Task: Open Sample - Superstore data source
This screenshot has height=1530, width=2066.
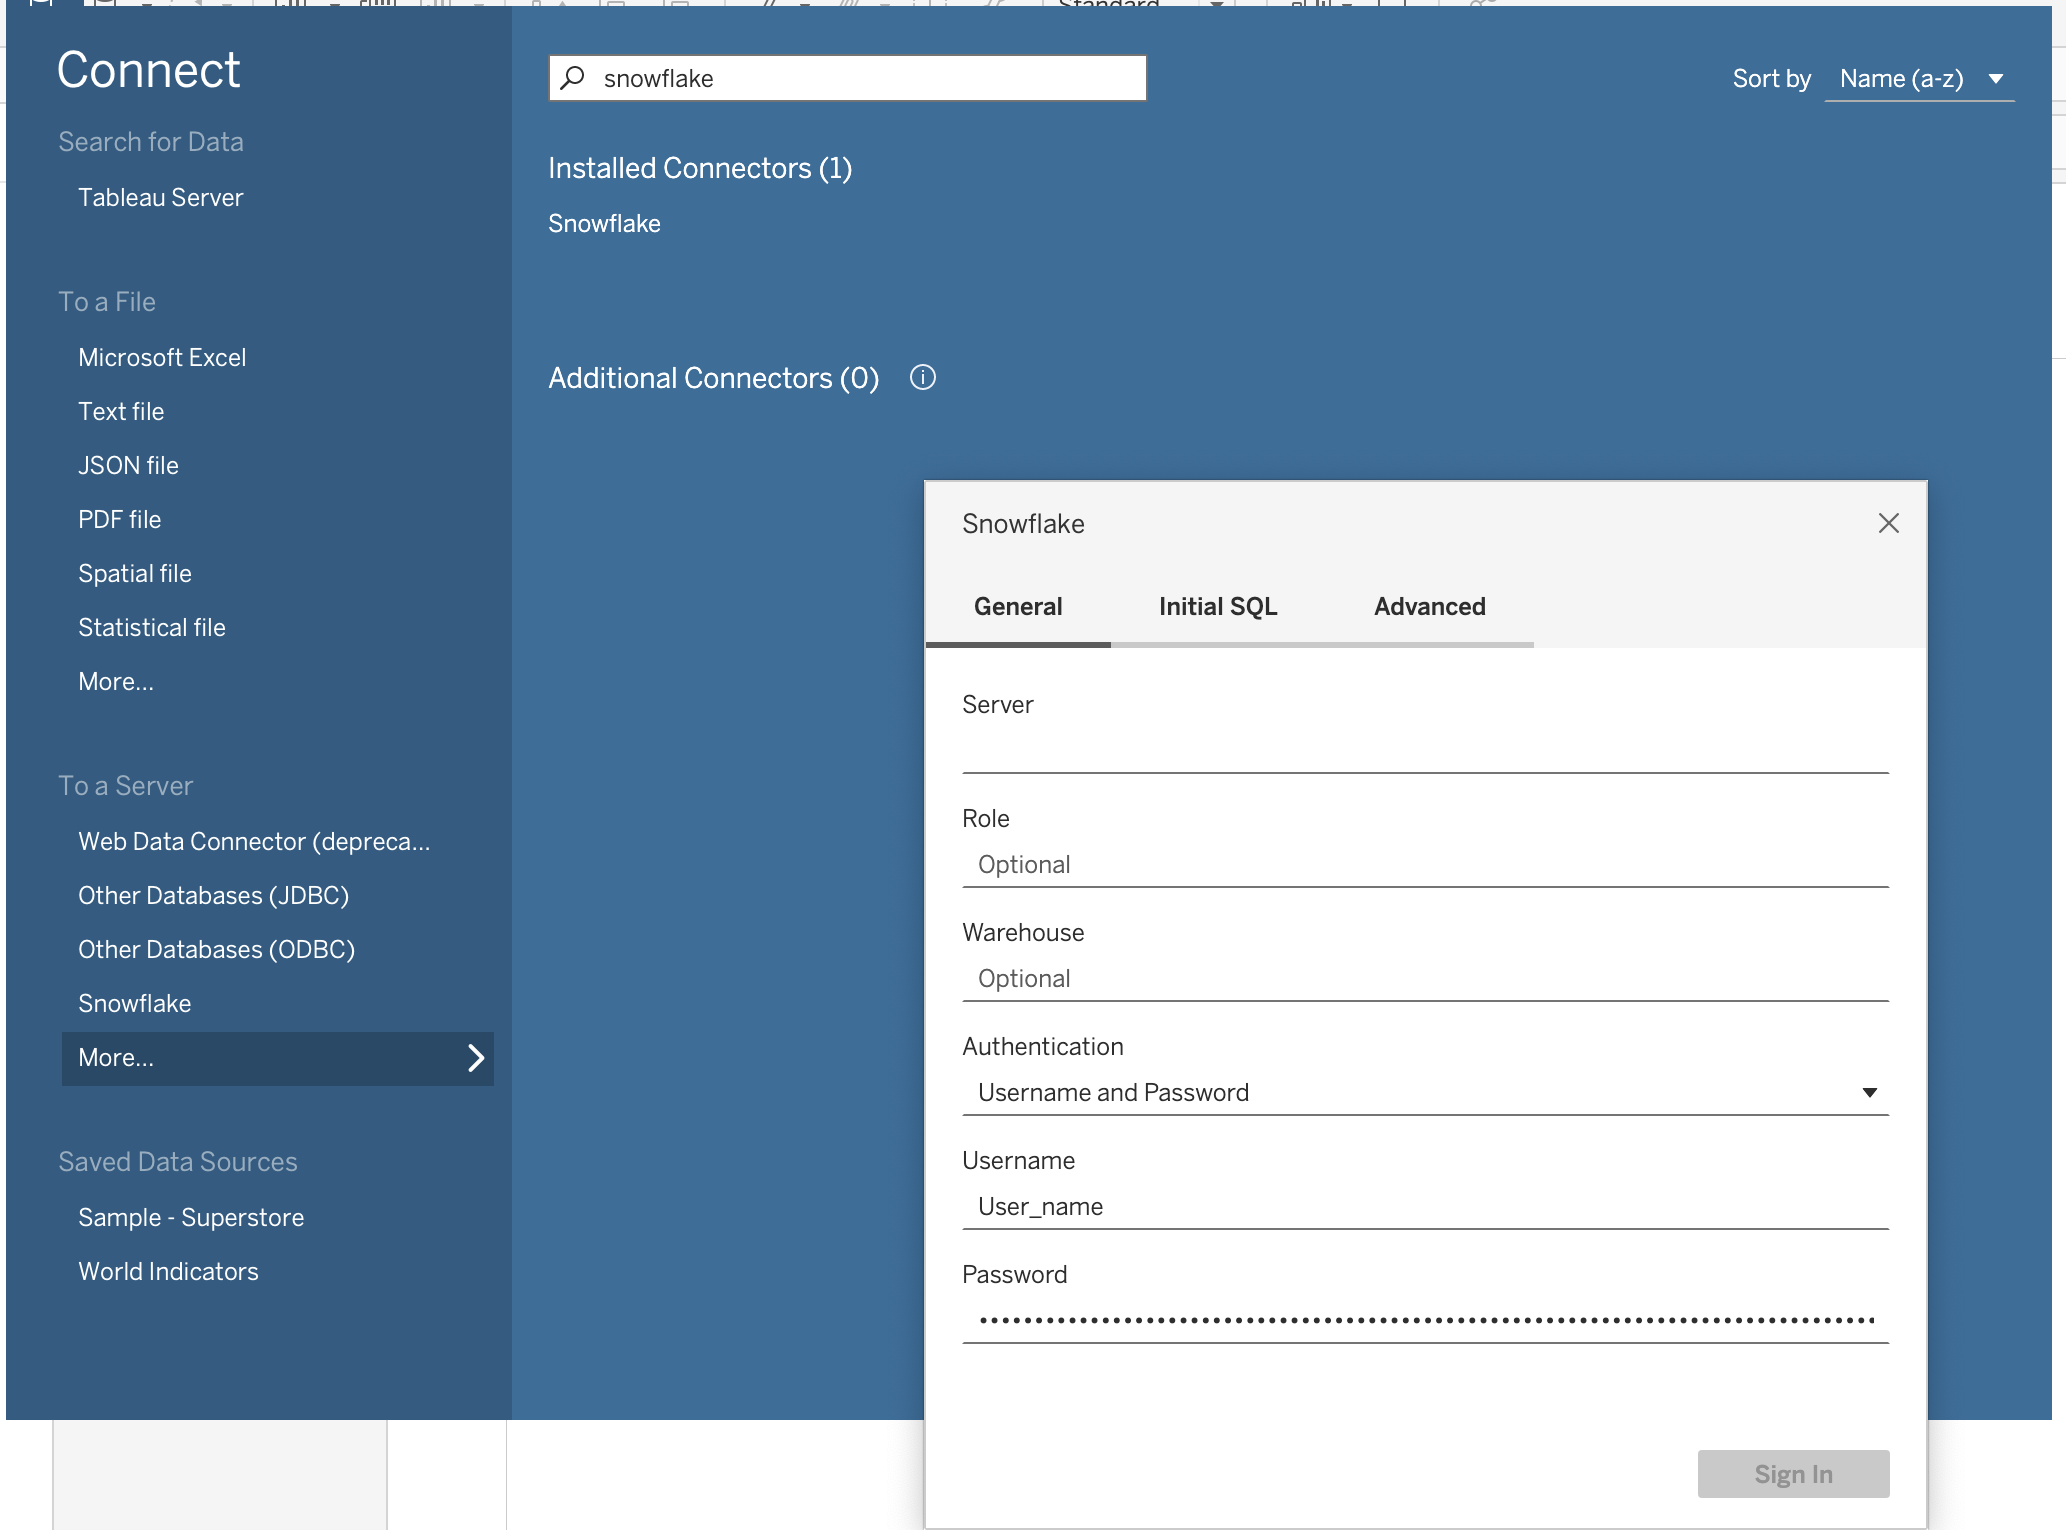Action: (191, 1218)
